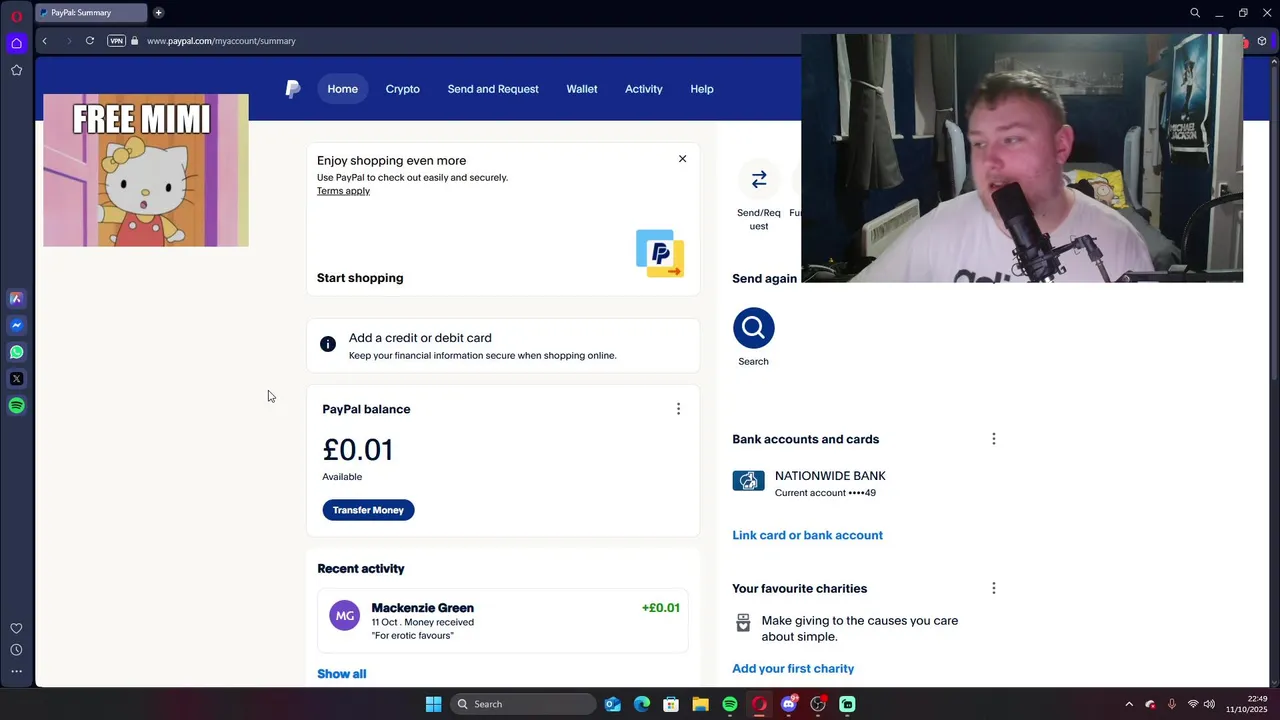Viewport: 1280px width, 720px height.
Task: Click the taskbar volume speaker icon
Action: pyautogui.click(x=1209, y=704)
